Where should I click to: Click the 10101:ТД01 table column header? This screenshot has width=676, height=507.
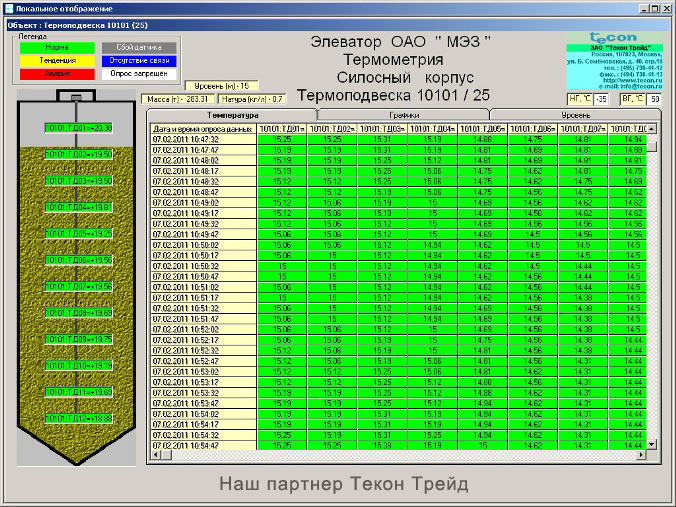coord(282,128)
